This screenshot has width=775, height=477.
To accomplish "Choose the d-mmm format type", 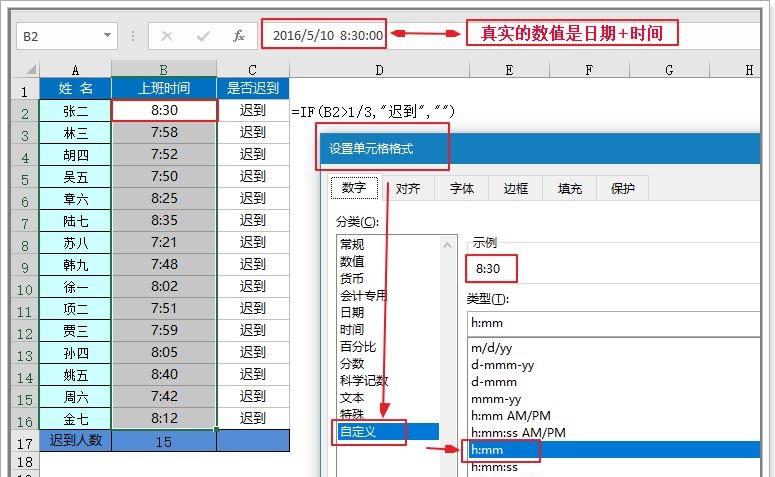I will pyautogui.click(x=494, y=382).
